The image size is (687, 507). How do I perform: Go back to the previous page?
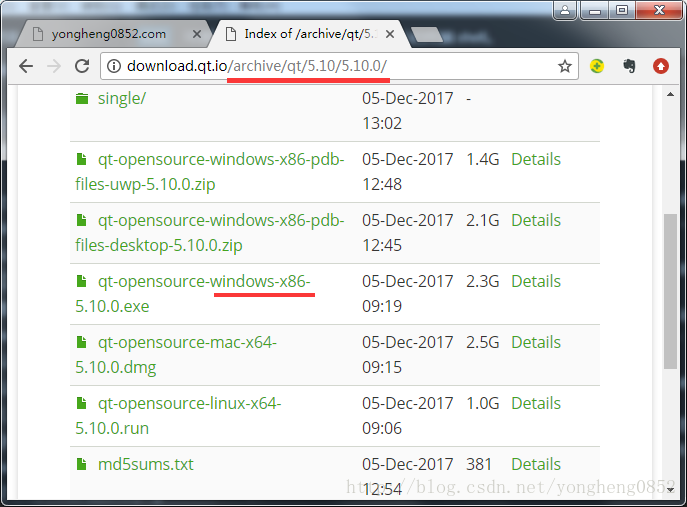point(26,66)
